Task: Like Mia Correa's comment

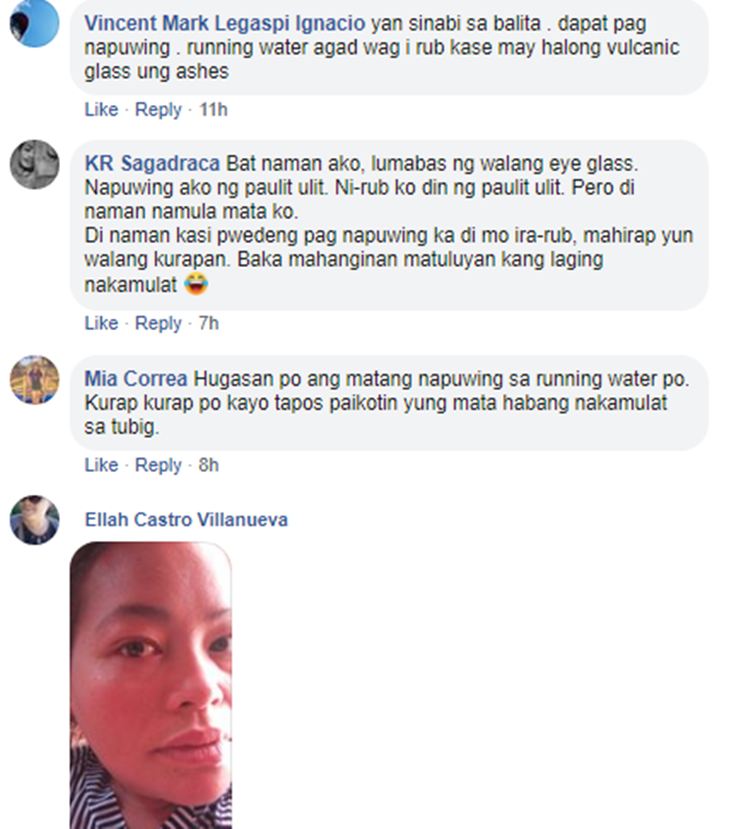Action: coord(101,465)
